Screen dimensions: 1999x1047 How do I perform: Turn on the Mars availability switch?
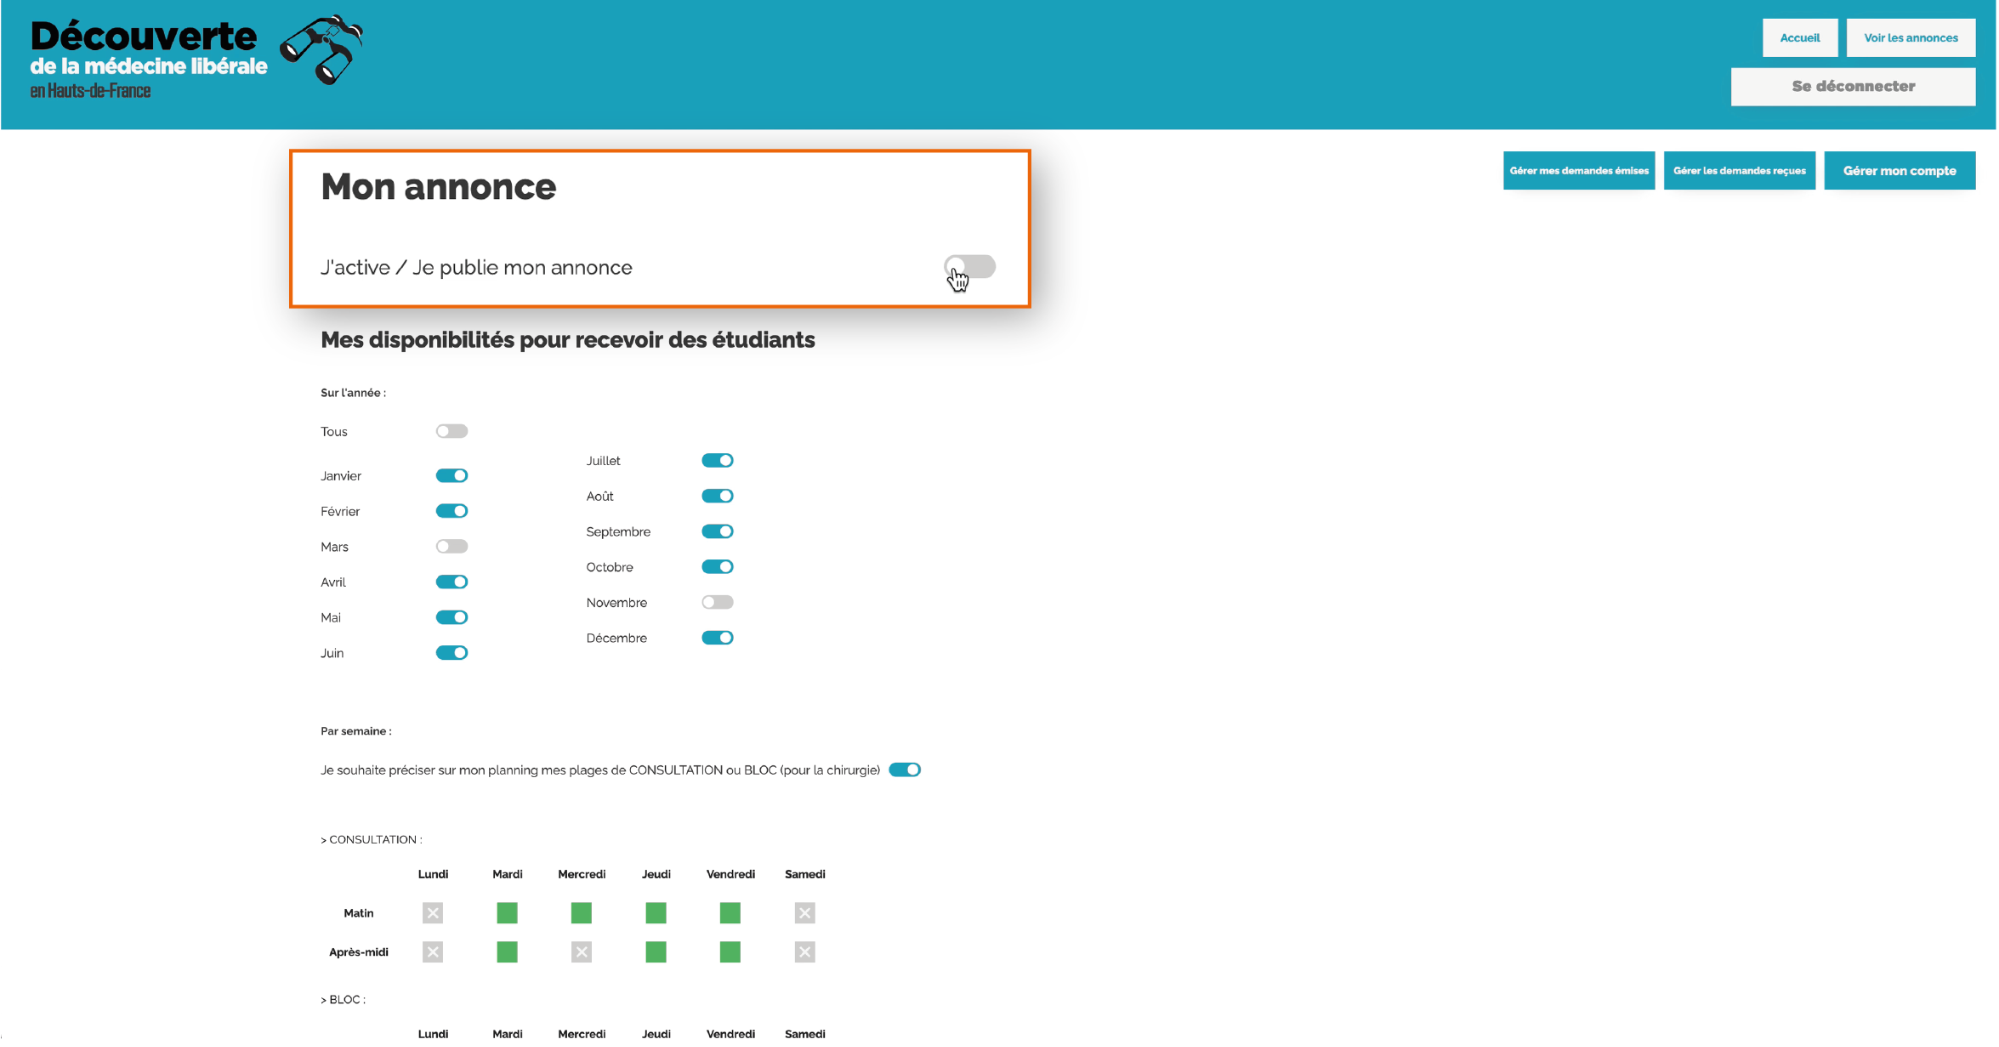(451, 547)
